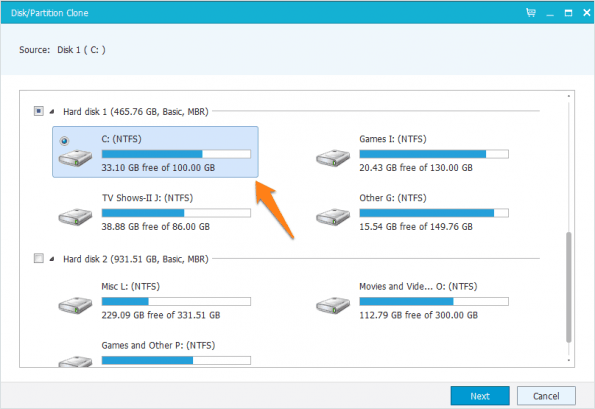595x409 pixels.
Task: Toggle the Hard disk 1 checkbox
Action: click(x=39, y=111)
